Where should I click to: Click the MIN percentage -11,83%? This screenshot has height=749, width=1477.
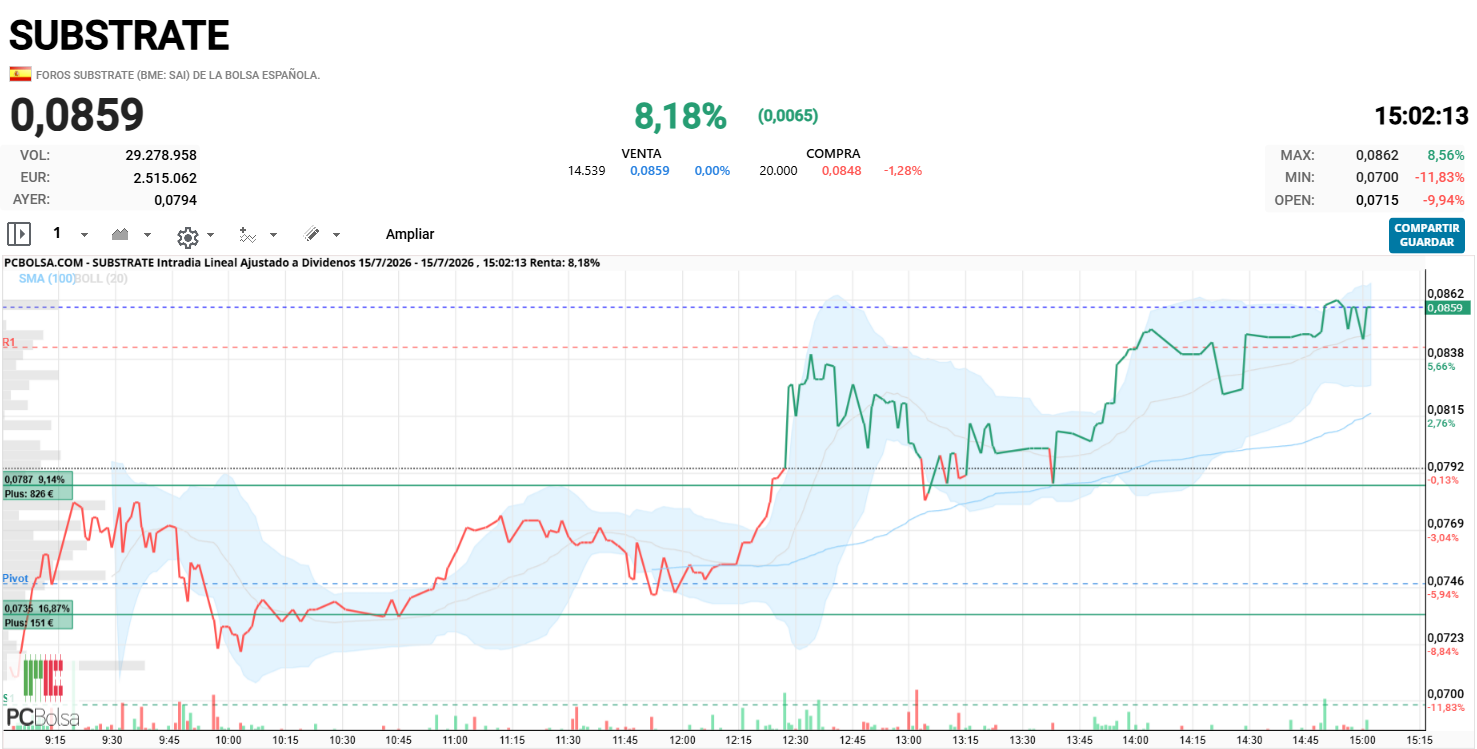pos(1440,178)
